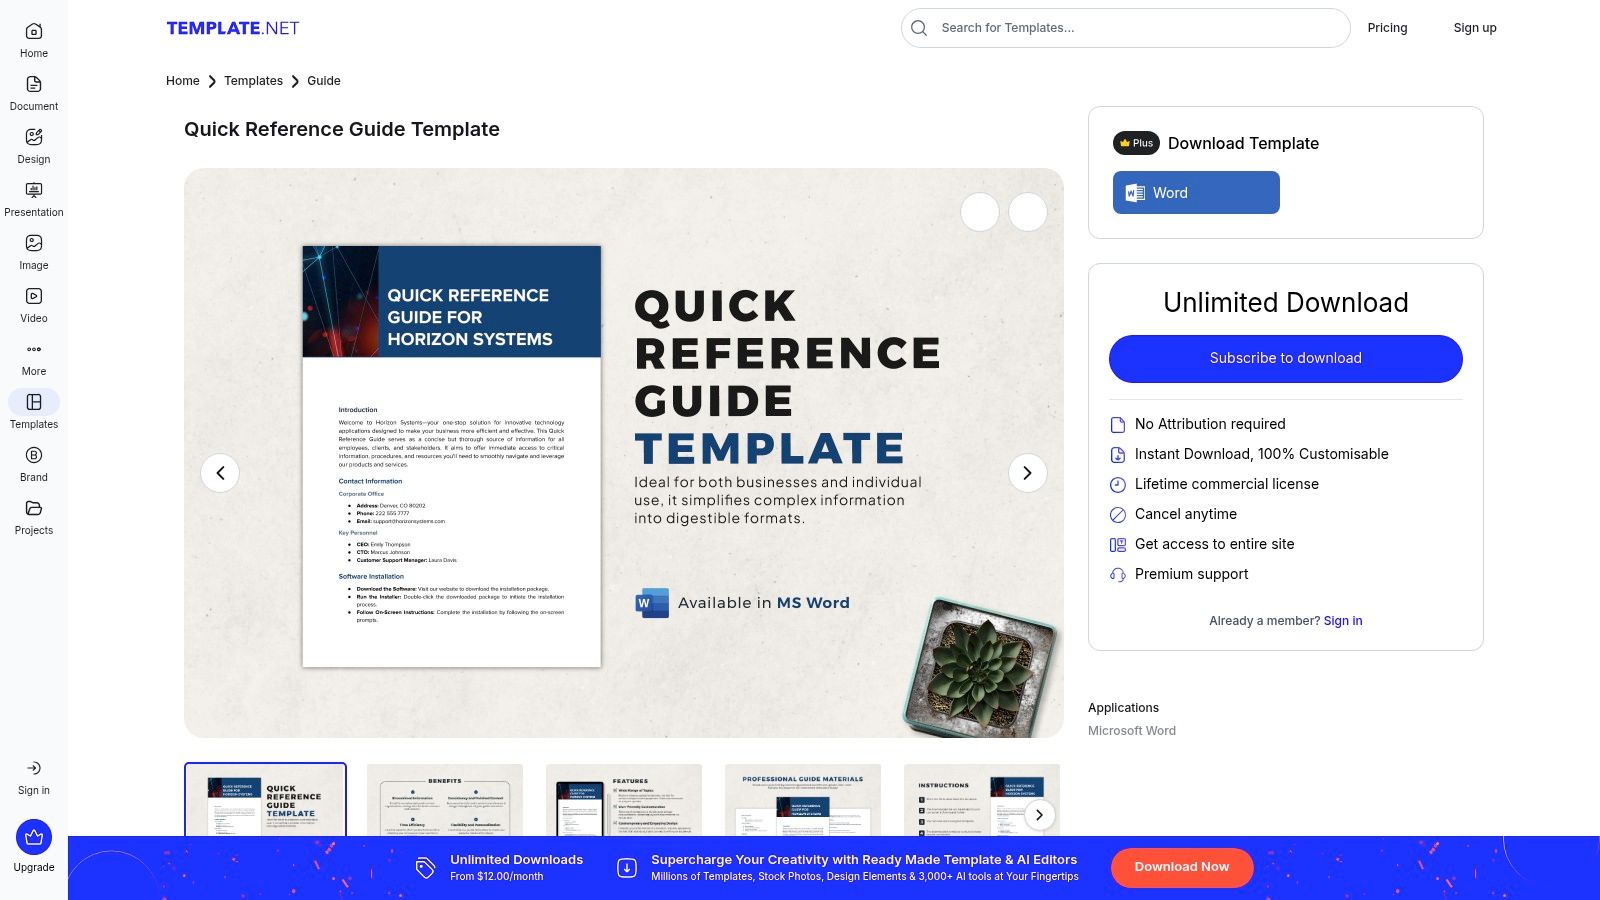Viewport: 1600px width, 900px height.
Task: Click the next-image arrow on the preview carousel
Action: click(x=1027, y=472)
